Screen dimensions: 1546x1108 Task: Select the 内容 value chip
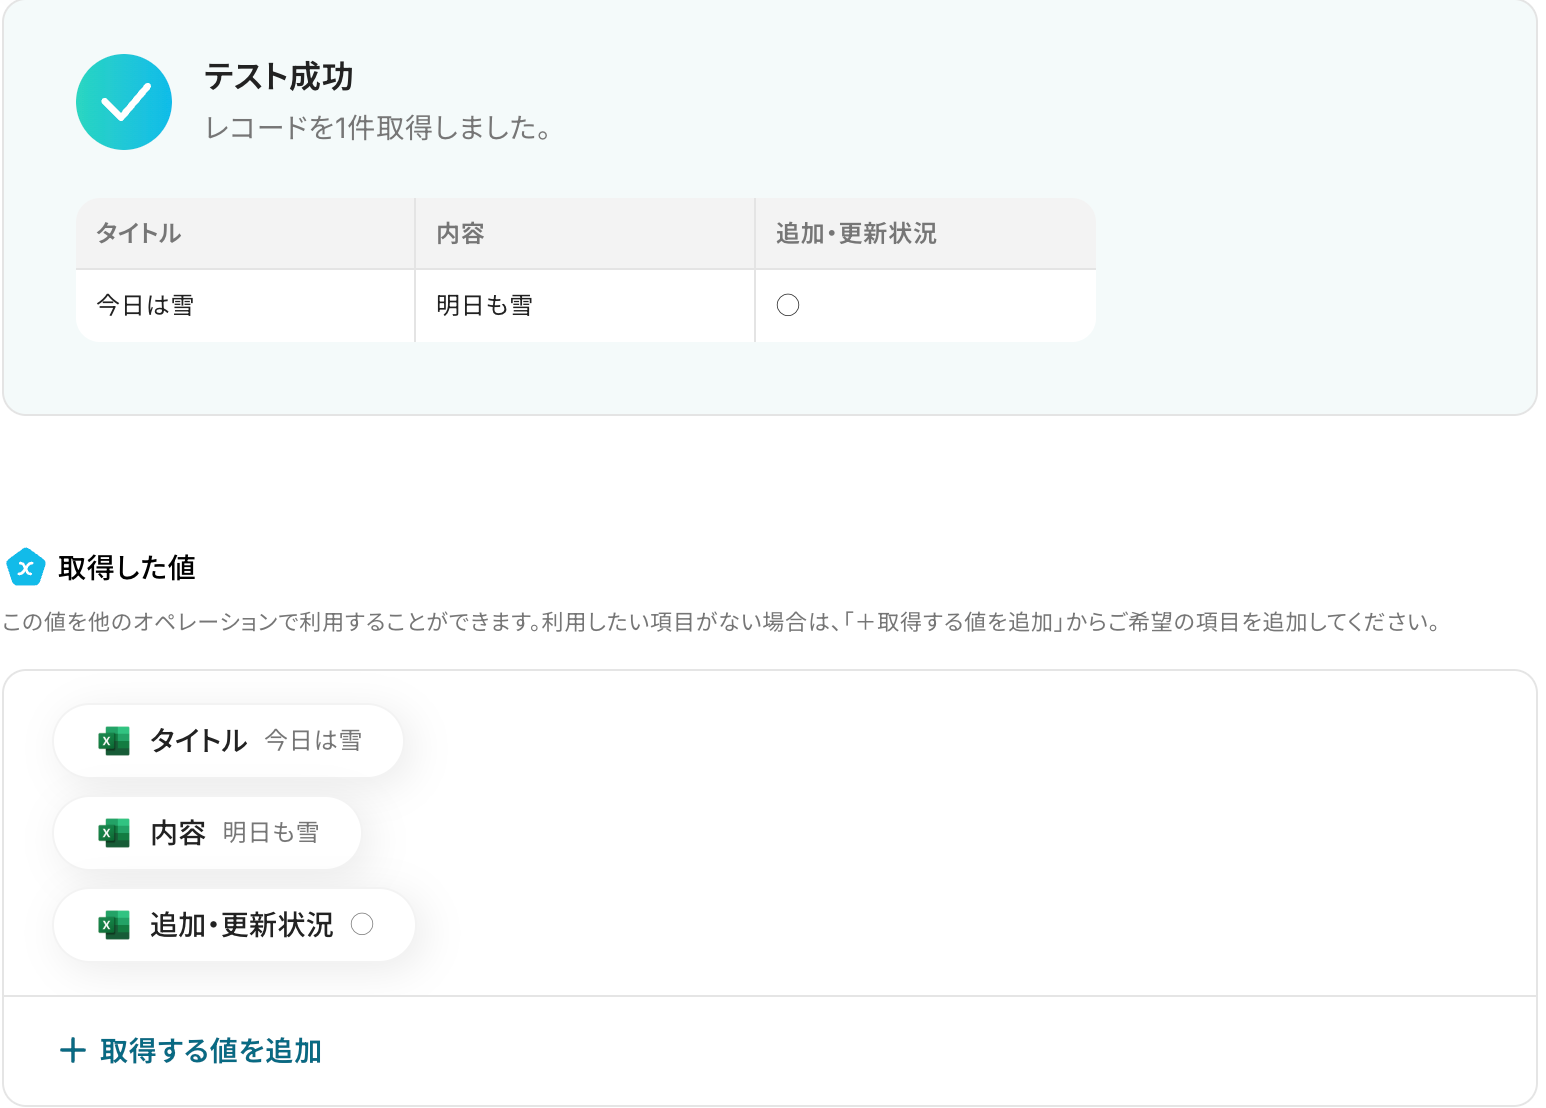pyautogui.click(x=207, y=833)
